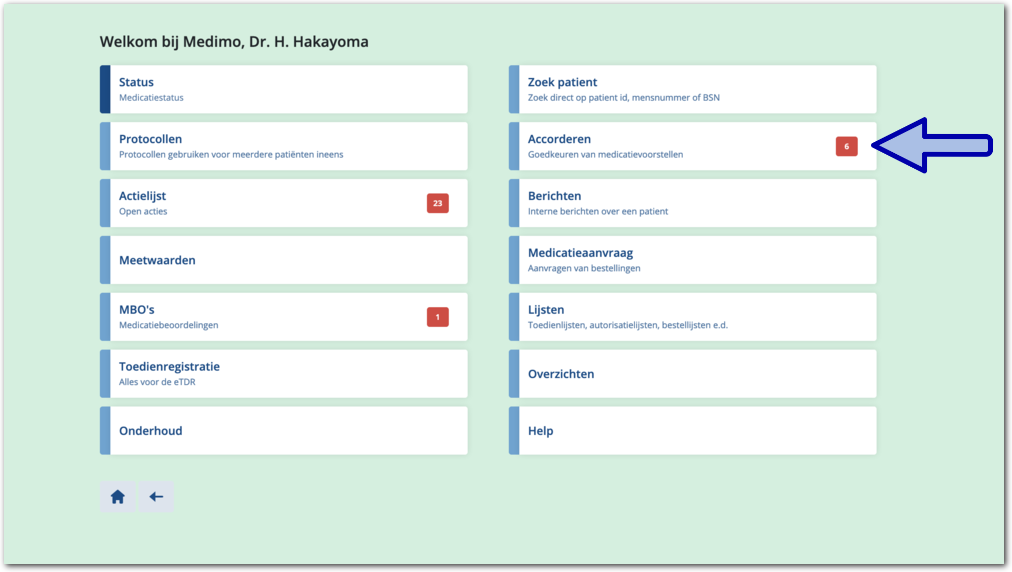Open Zoek patient search tile
1012x572 pixels.
pos(692,90)
